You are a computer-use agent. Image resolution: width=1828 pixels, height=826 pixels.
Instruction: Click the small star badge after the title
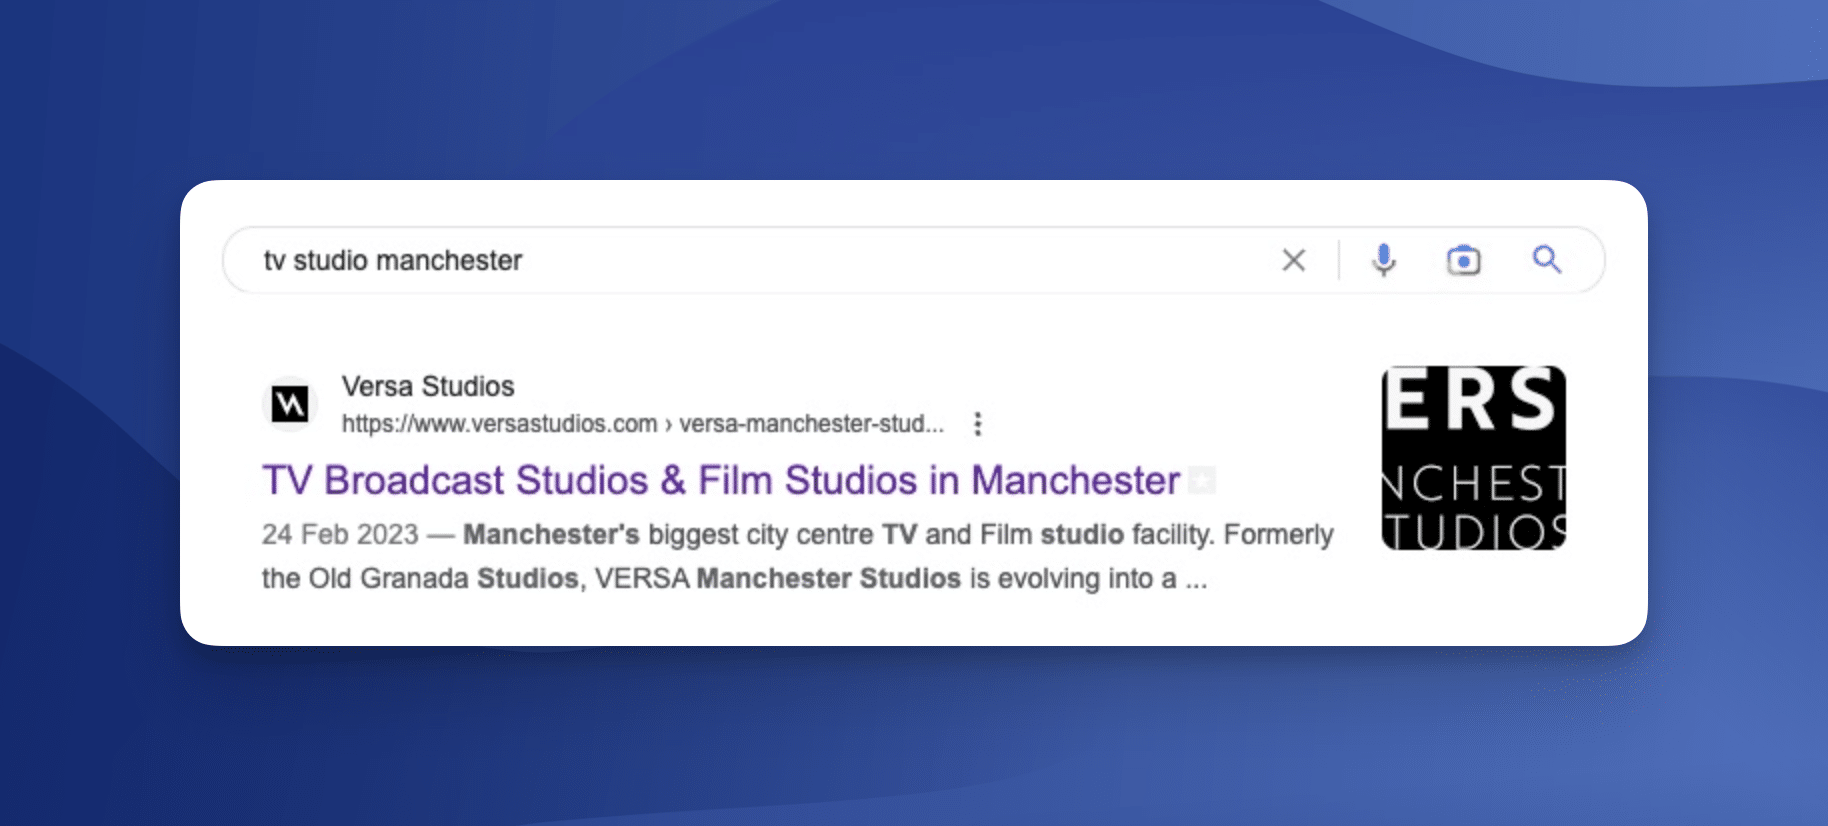pos(1202,481)
